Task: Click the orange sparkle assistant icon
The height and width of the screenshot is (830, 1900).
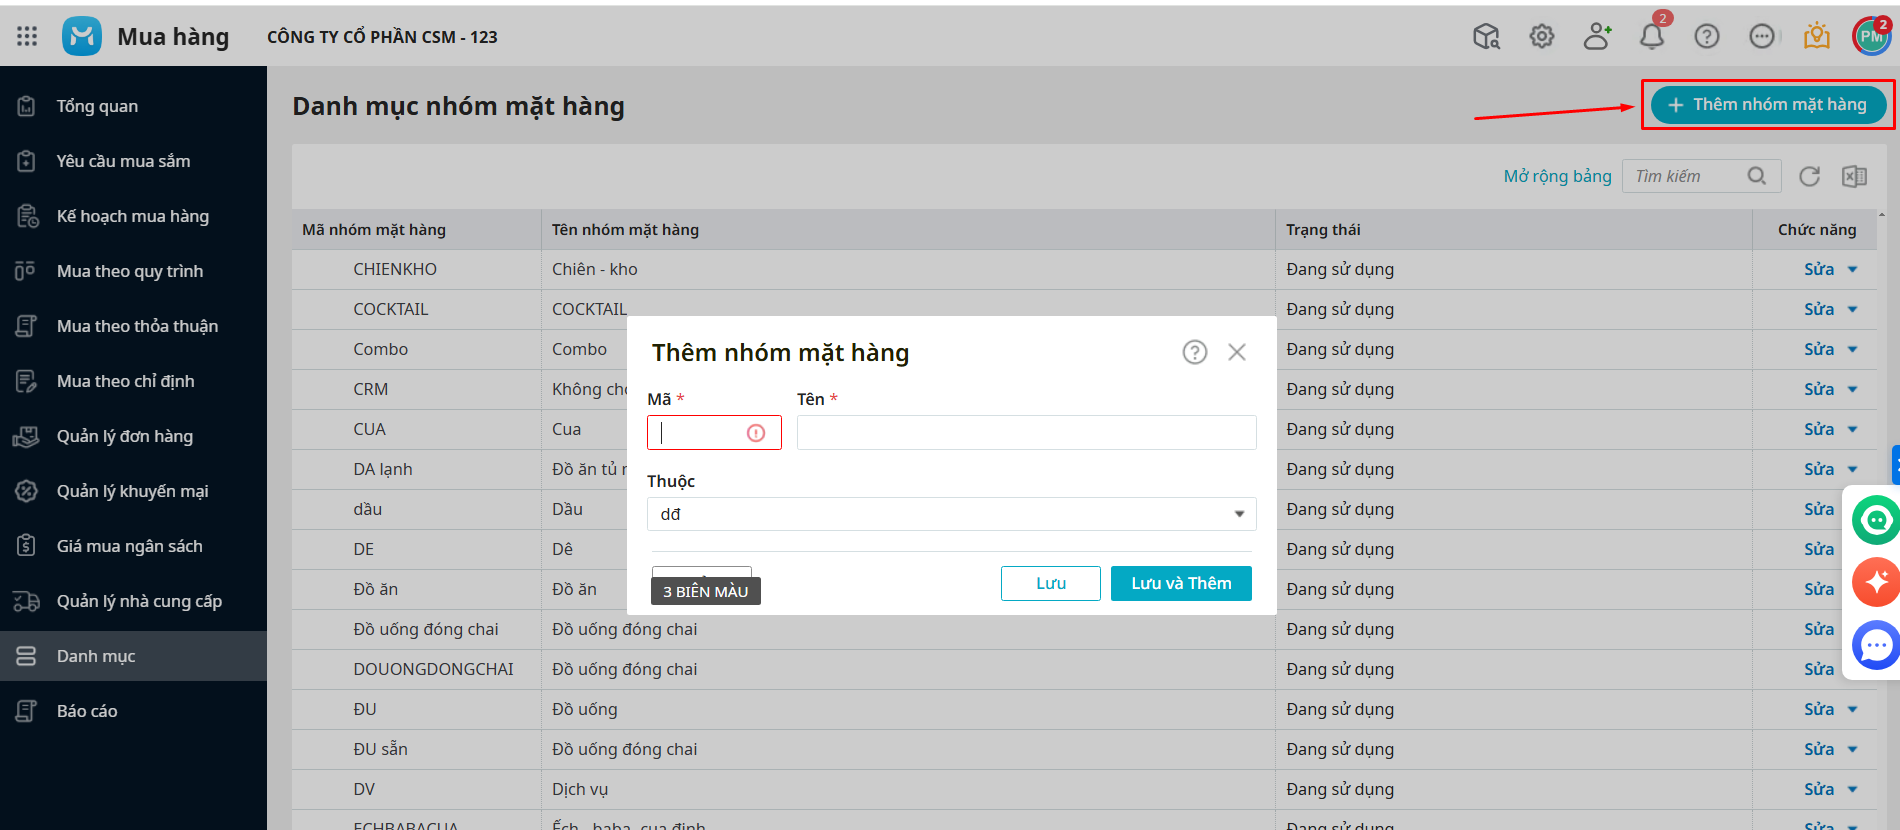Action: click(x=1876, y=582)
